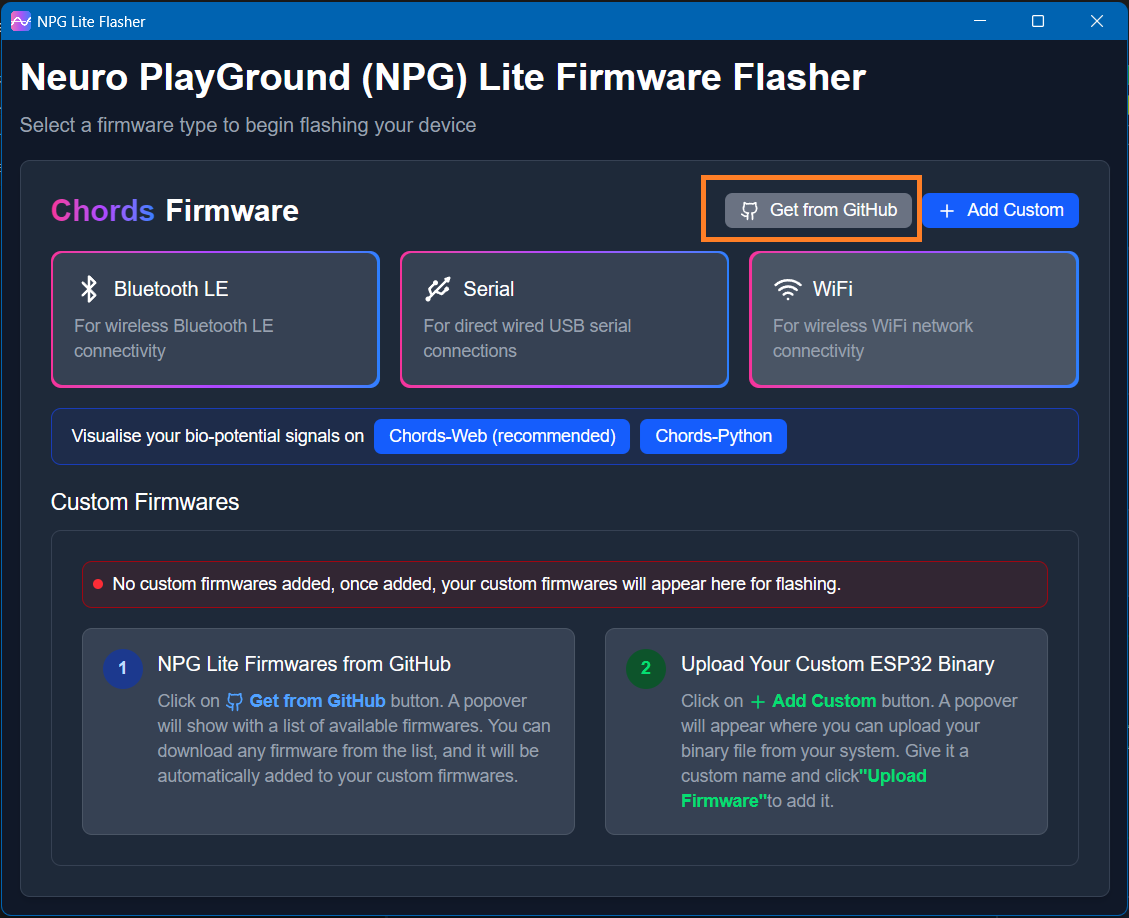The height and width of the screenshot is (918, 1129).
Task: Click the GitHub octocat icon in the header button
Action: coord(749,211)
